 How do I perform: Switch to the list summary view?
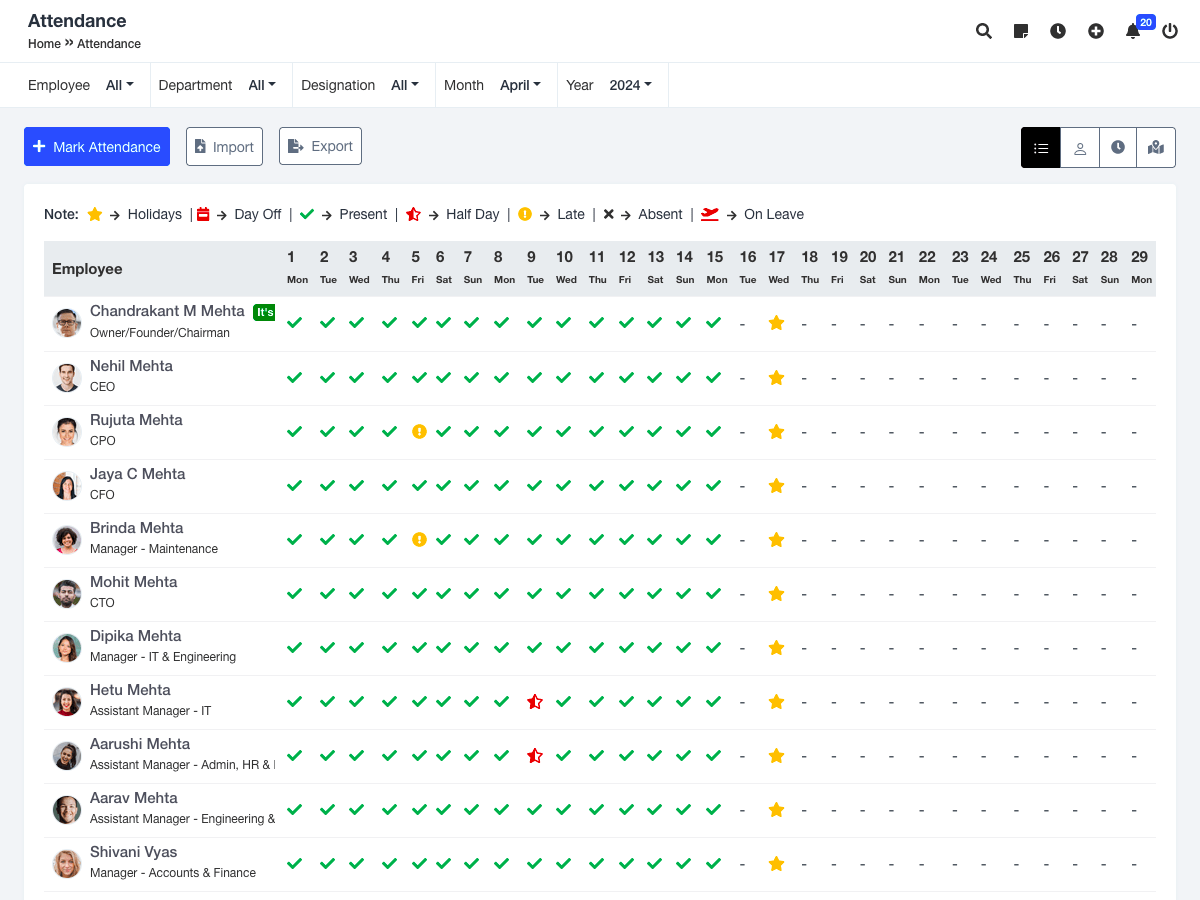(x=1041, y=148)
